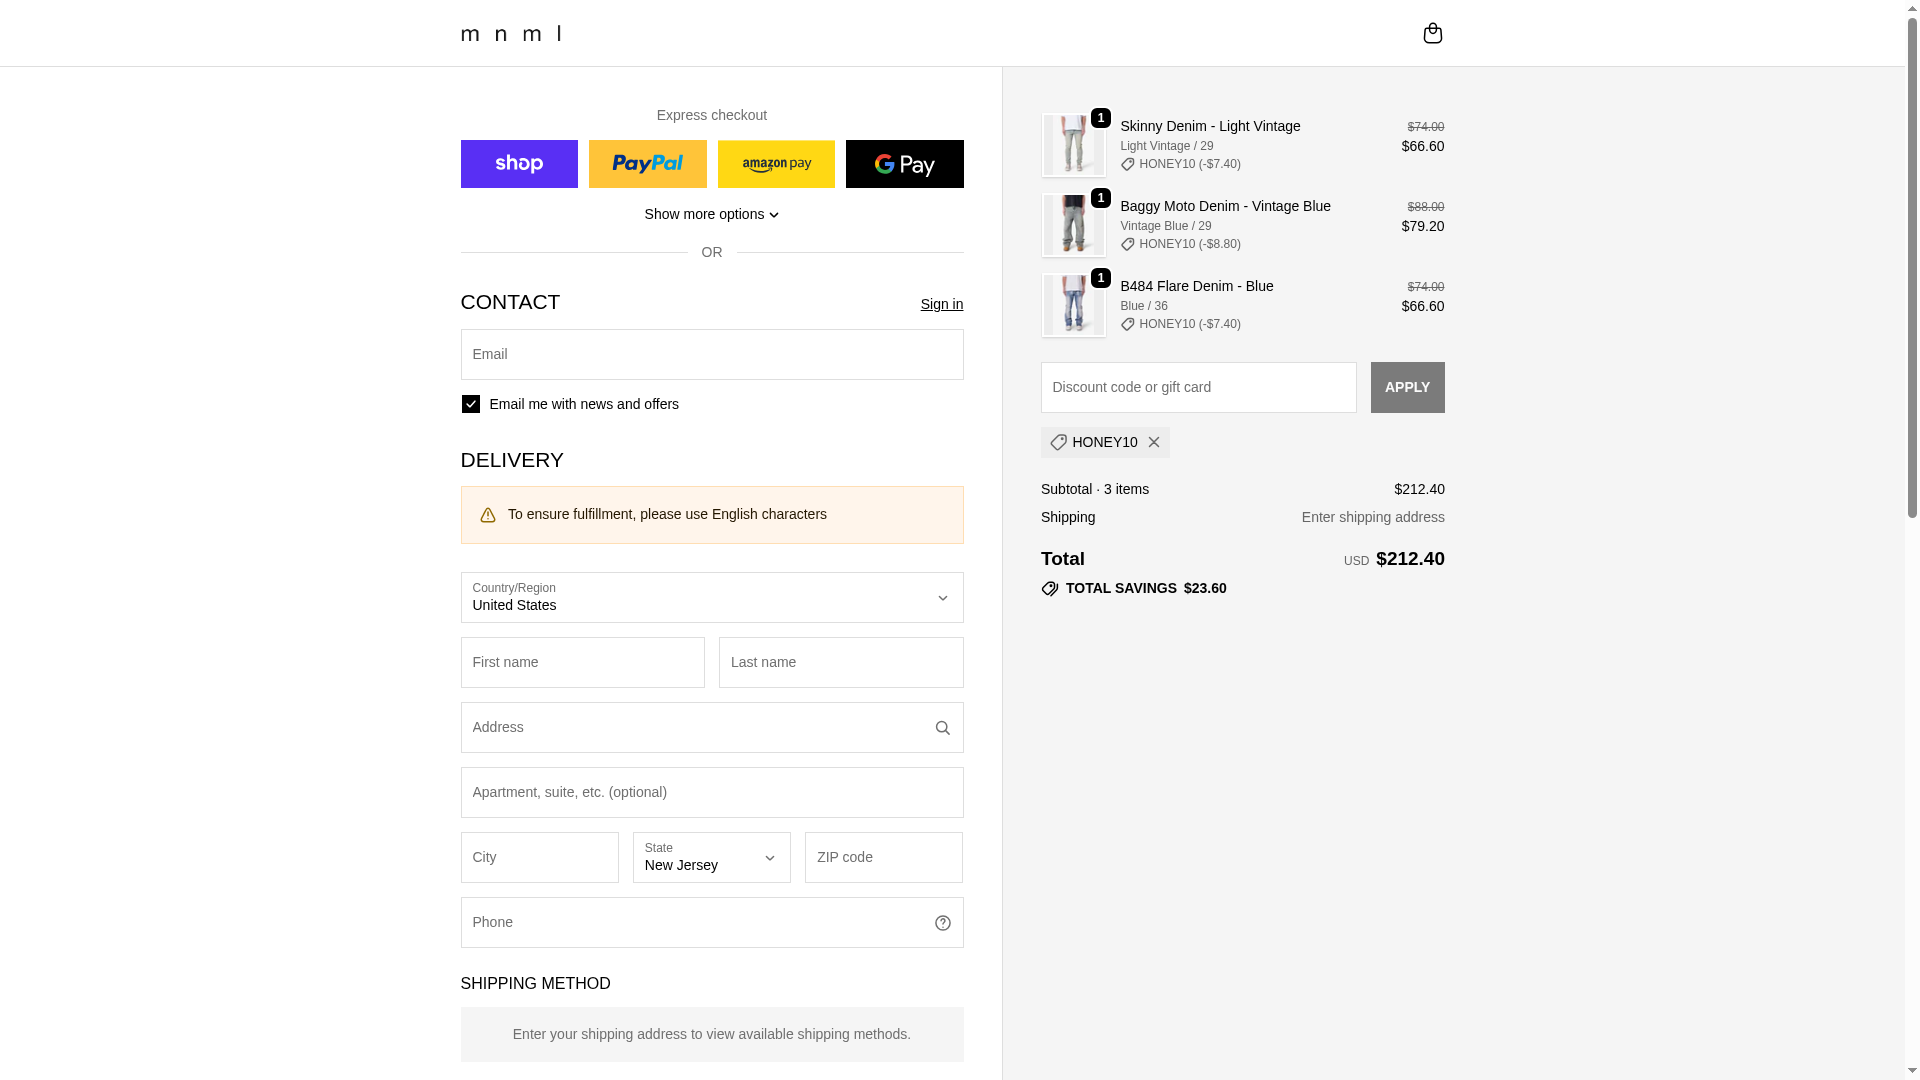
Task: Focus the Email input field
Action: 712,355
